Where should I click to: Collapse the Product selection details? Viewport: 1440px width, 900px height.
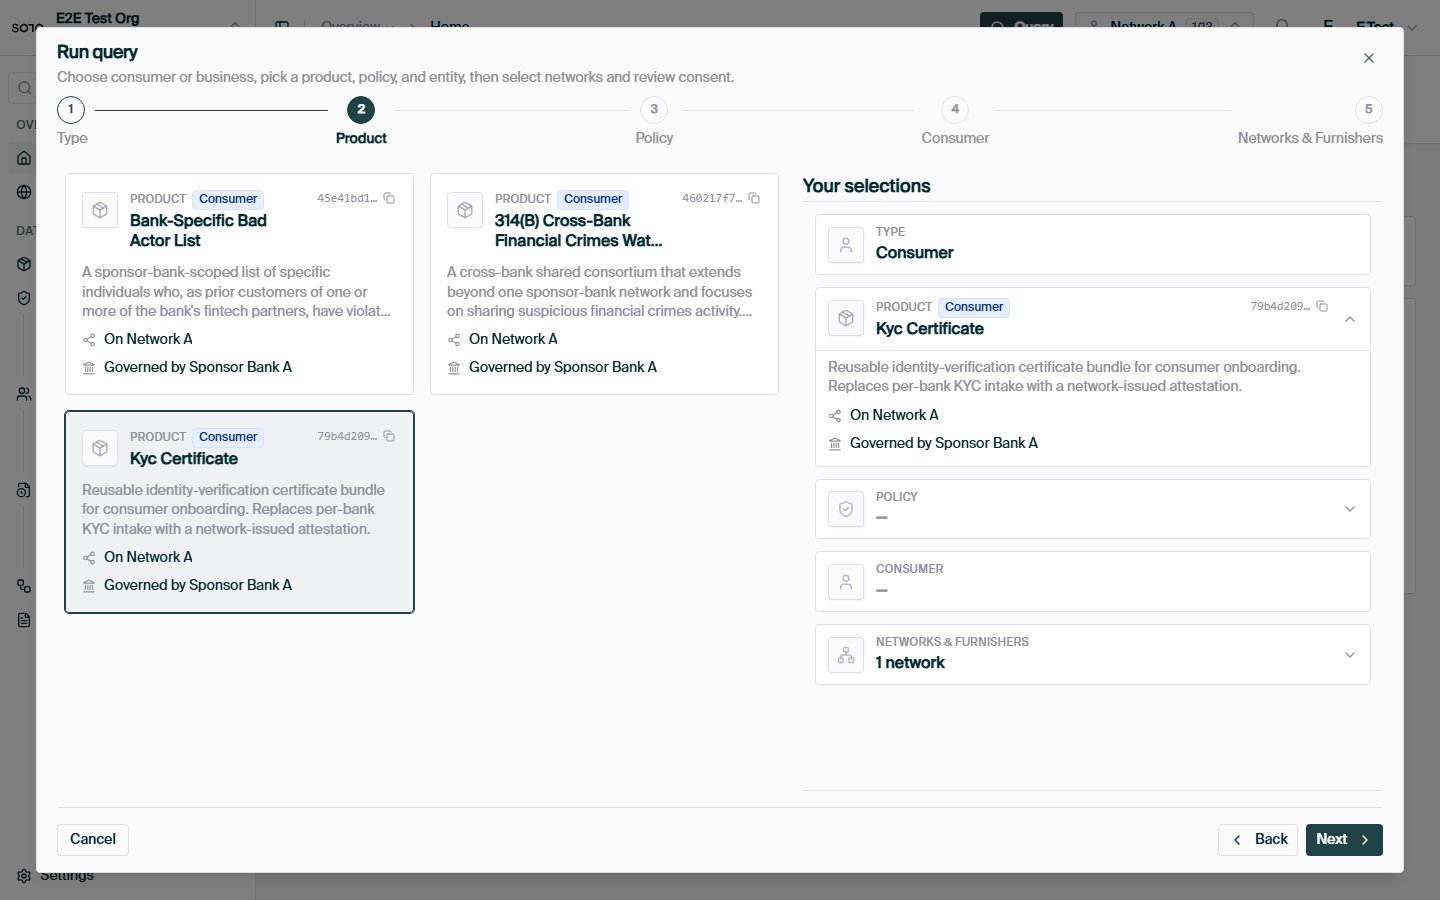click(x=1350, y=319)
